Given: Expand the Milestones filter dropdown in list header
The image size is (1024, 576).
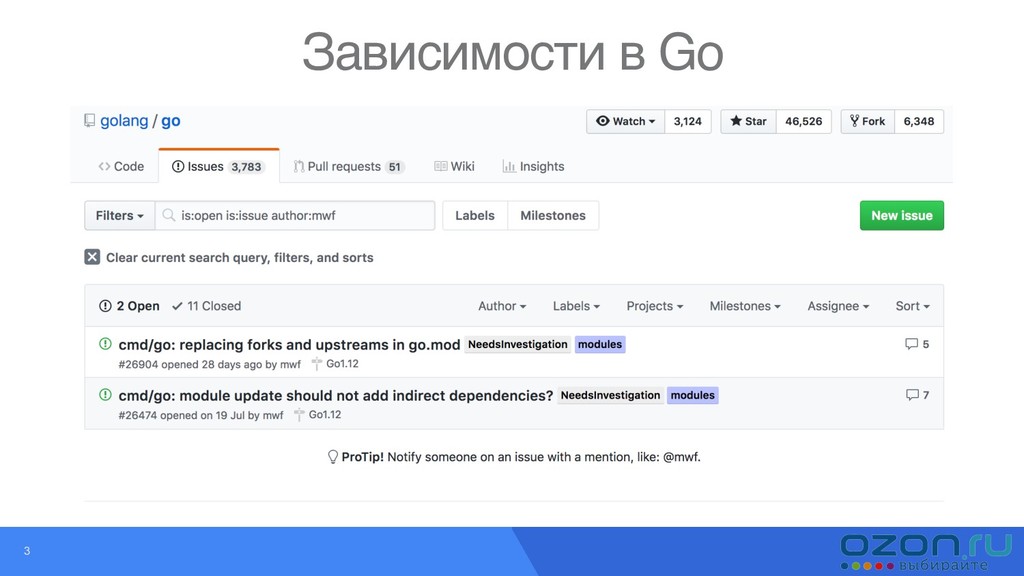Looking at the screenshot, I should (x=745, y=306).
